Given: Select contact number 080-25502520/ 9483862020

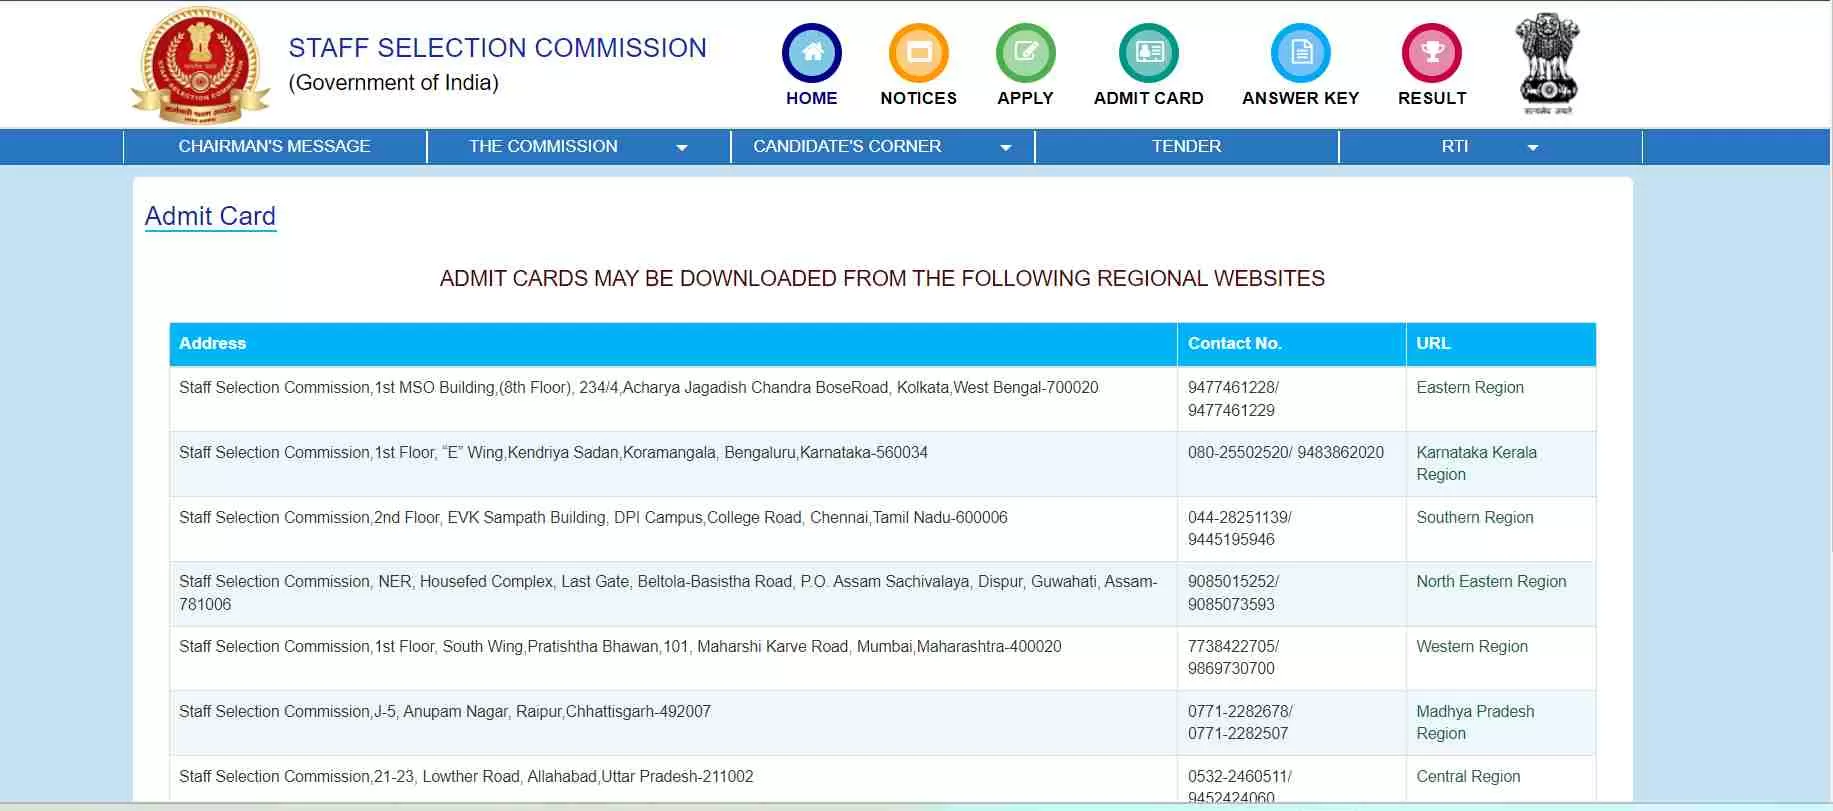Looking at the screenshot, I should pyautogui.click(x=1285, y=452).
